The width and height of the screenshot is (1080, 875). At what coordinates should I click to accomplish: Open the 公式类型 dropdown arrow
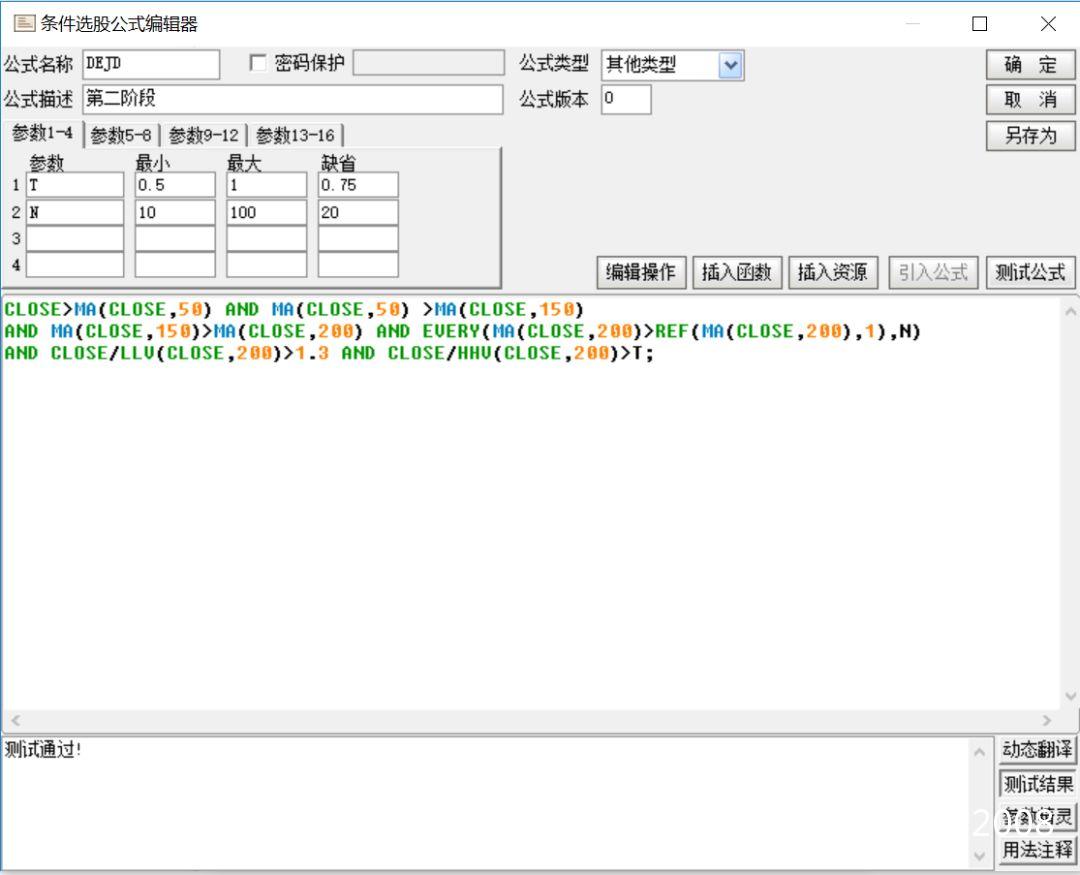coord(731,66)
